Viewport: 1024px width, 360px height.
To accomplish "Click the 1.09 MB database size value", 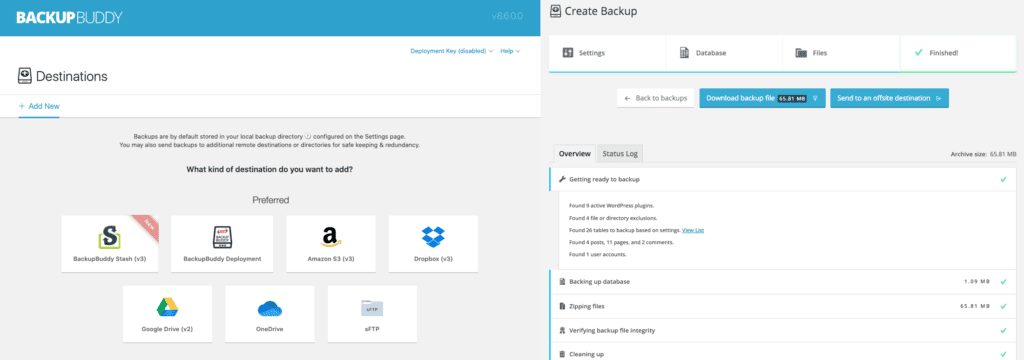I will click(977, 282).
